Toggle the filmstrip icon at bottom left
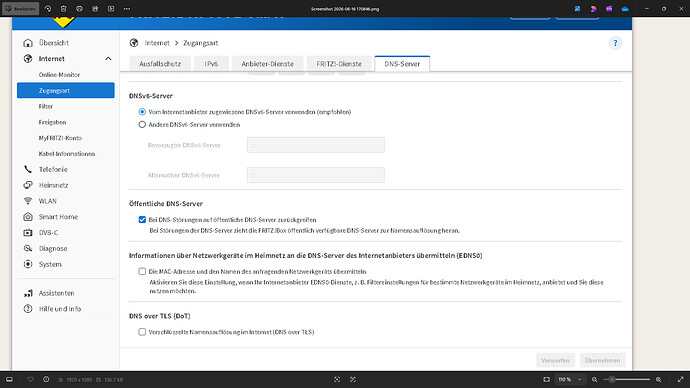The image size is (690, 388). pyautogui.click(x=9, y=379)
